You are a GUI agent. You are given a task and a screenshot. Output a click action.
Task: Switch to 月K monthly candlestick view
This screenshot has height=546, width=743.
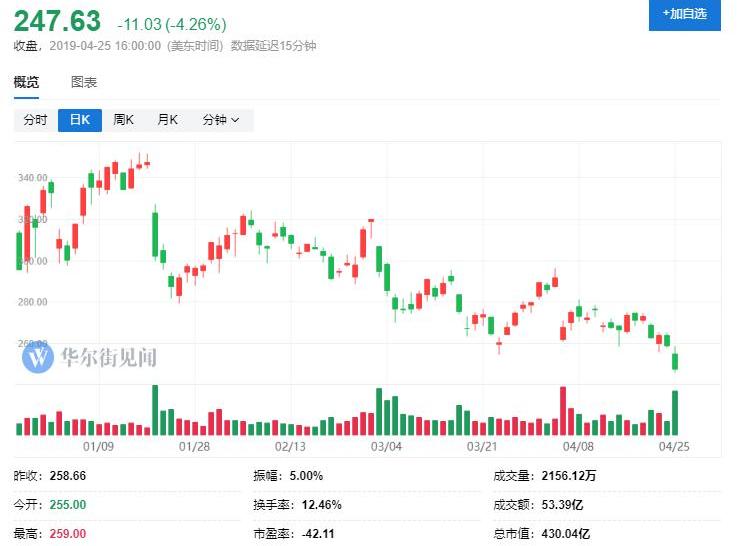[x=167, y=120]
